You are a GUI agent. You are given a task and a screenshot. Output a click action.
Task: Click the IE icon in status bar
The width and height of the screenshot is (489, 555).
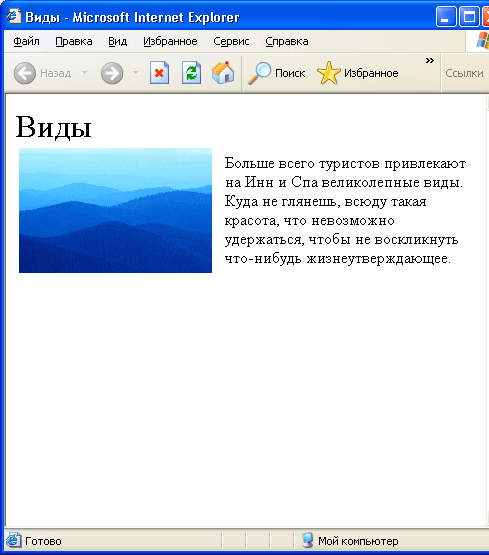pos(13,540)
